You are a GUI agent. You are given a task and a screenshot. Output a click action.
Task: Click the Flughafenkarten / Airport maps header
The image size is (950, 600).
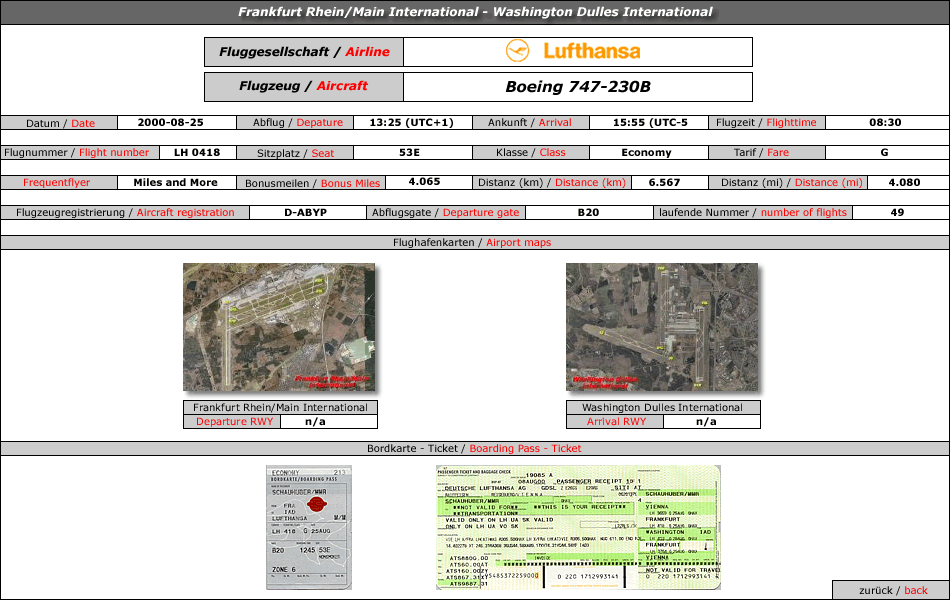[x=475, y=242]
